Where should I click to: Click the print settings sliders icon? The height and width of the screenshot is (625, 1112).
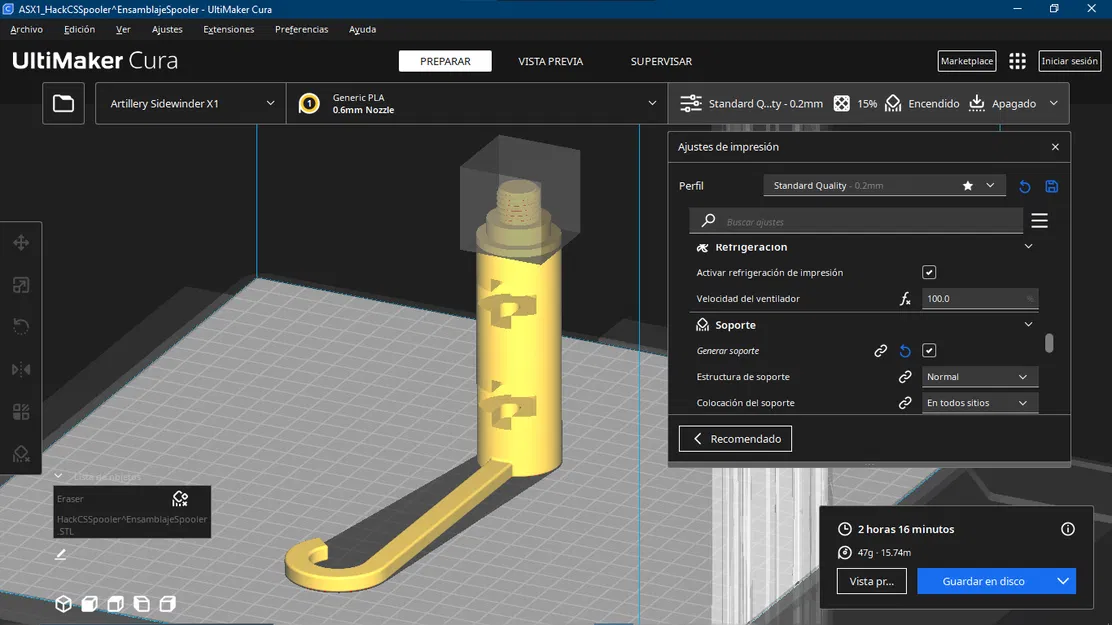(x=691, y=104)
